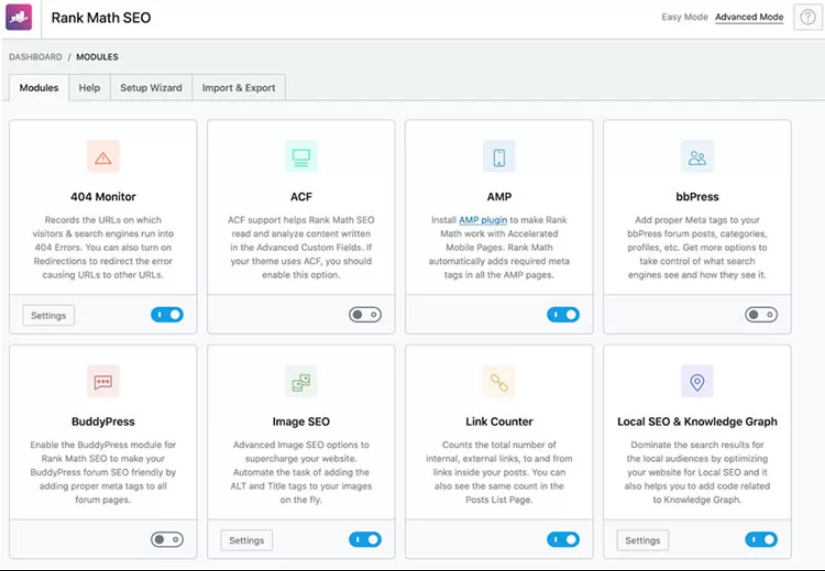Click the ACF monitor icon
The height and width of the screenshot is (571, 825).
click(301, 157)
